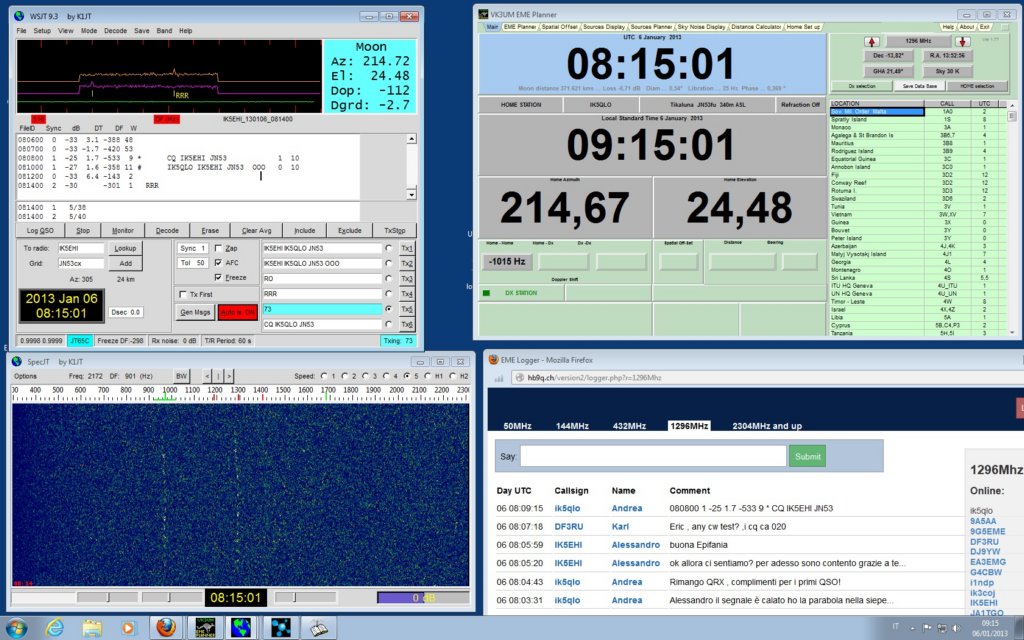Image resolution: width=1024 pixels, height=640 pixels.
Task: Toggle the Freeze checkbox
Action: click(x=218, y=278)
